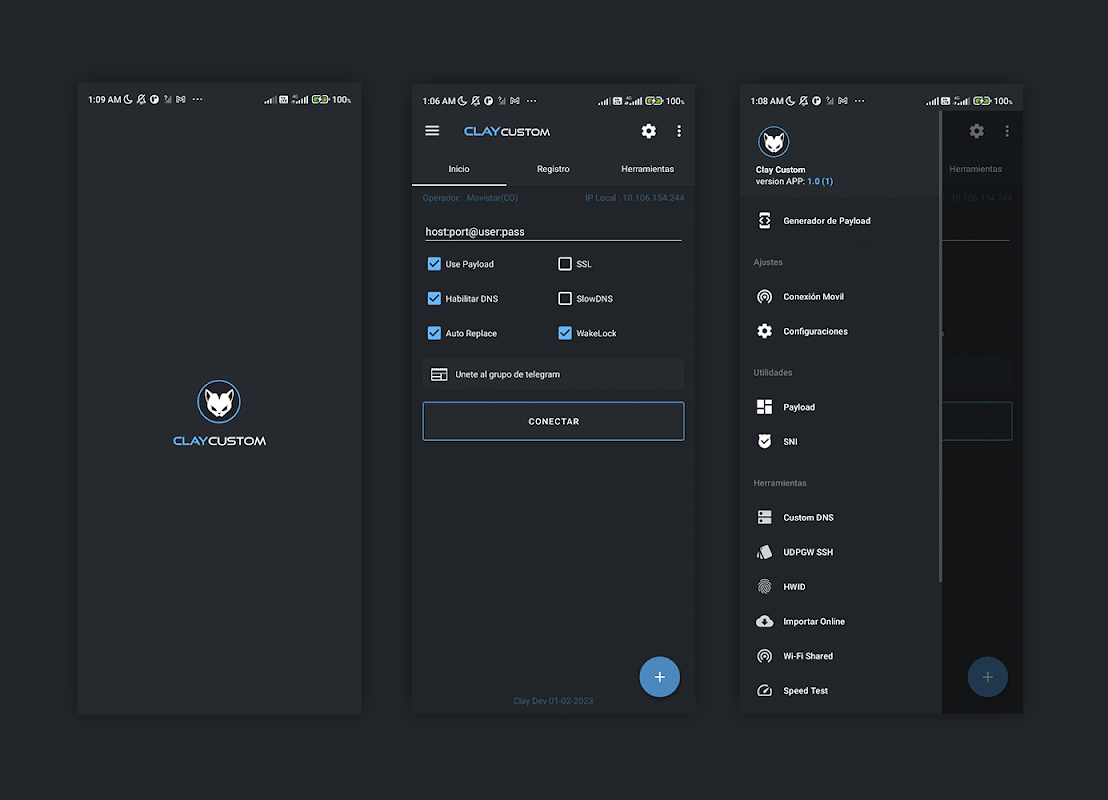Click the HWID fingerprint icon
Screen dimensions: 1108x800
pyautogui.click(x=765, y=587)
